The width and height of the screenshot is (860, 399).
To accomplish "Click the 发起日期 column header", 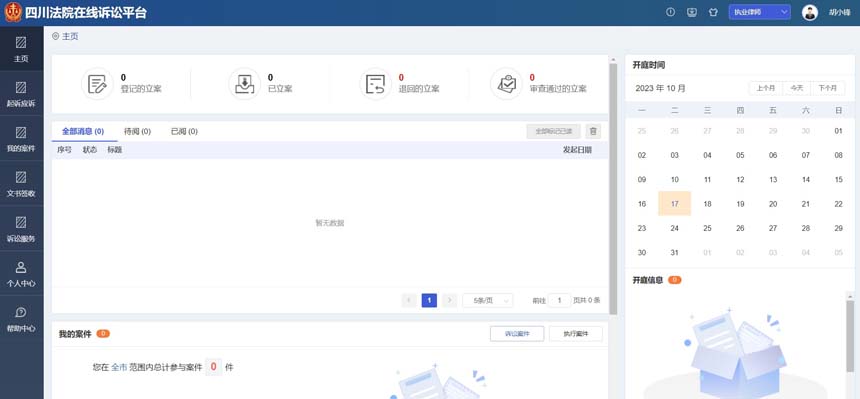I will click(577, 150).
